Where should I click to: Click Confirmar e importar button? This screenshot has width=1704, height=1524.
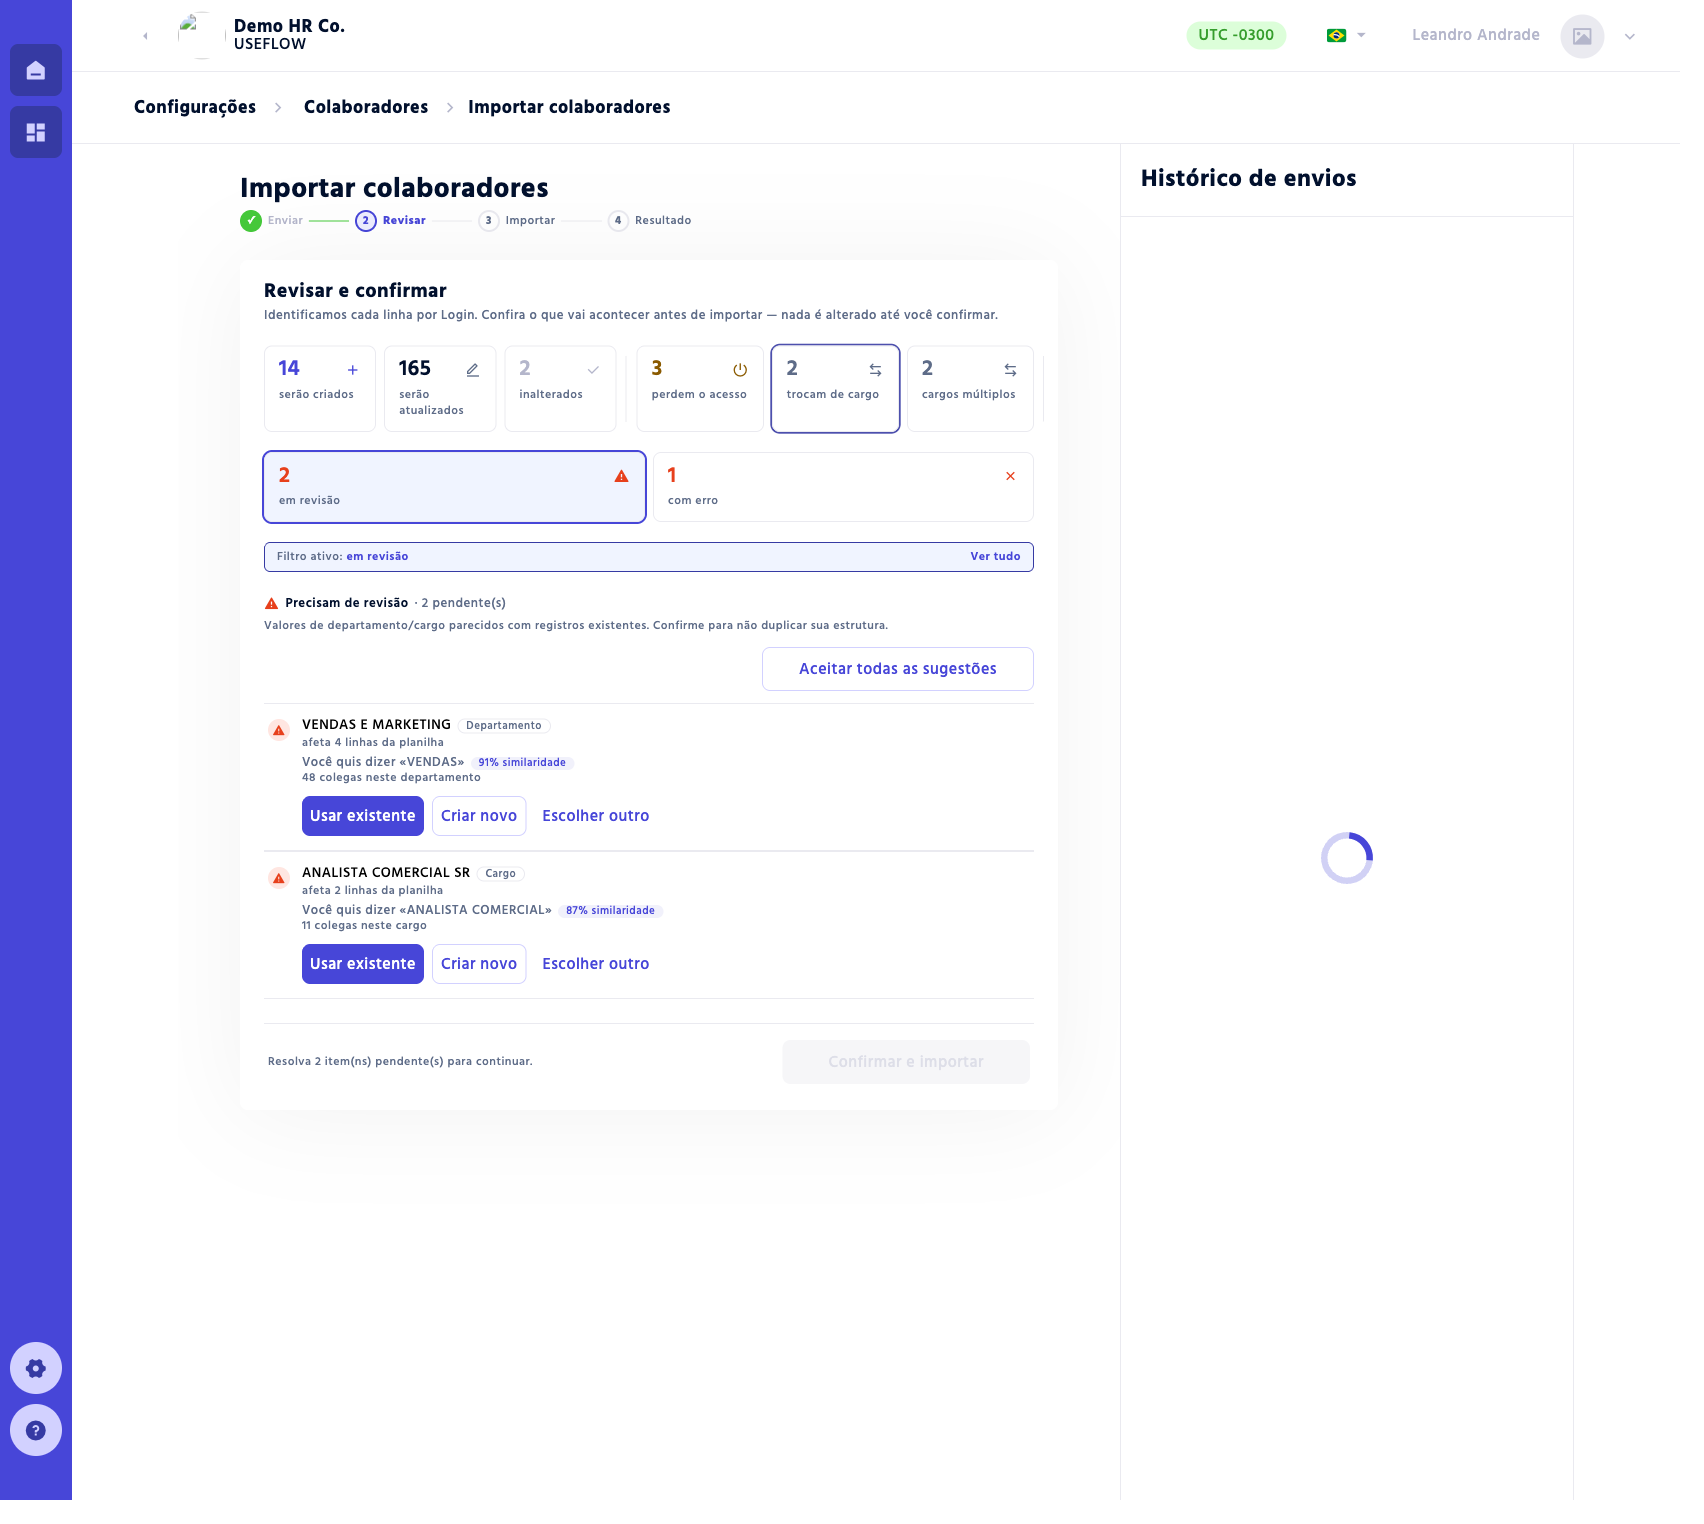click(906, 1062)
